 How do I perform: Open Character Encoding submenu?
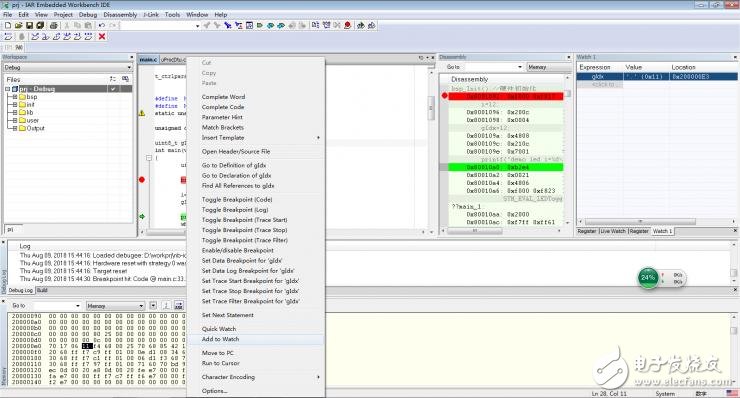click(255, 377)
